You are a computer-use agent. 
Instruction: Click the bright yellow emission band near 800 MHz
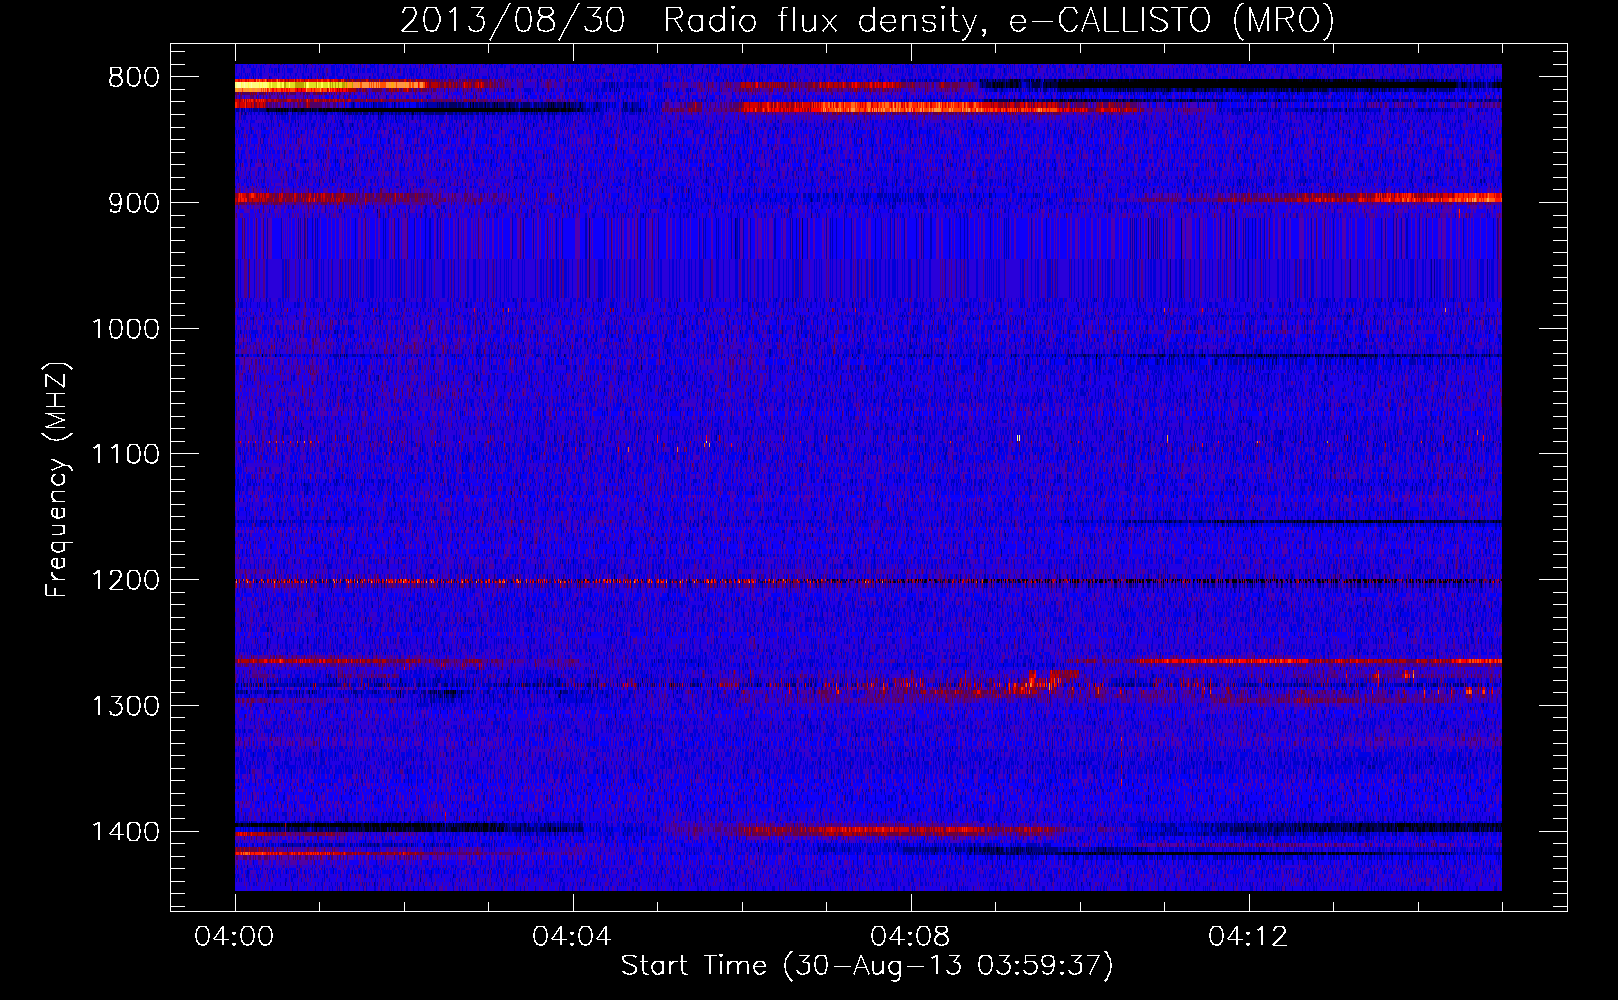click(x=330, y=86)
